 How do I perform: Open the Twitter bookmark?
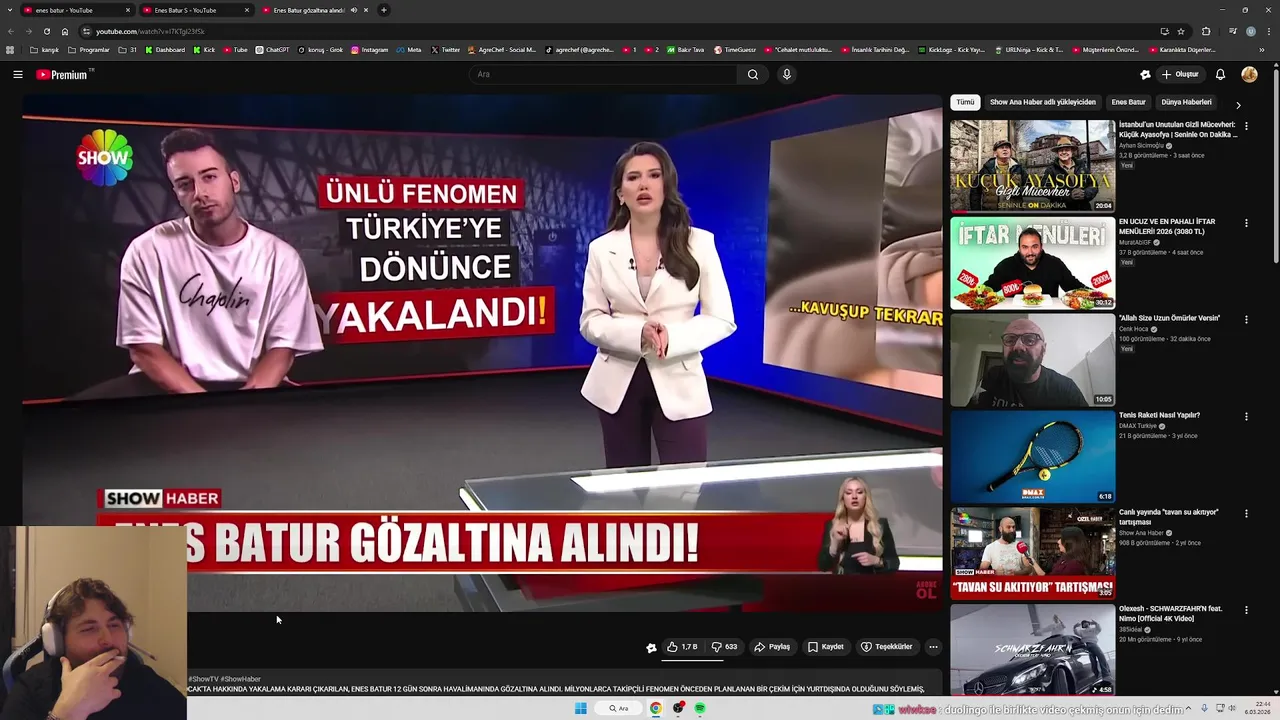click(x=446, y=49)
